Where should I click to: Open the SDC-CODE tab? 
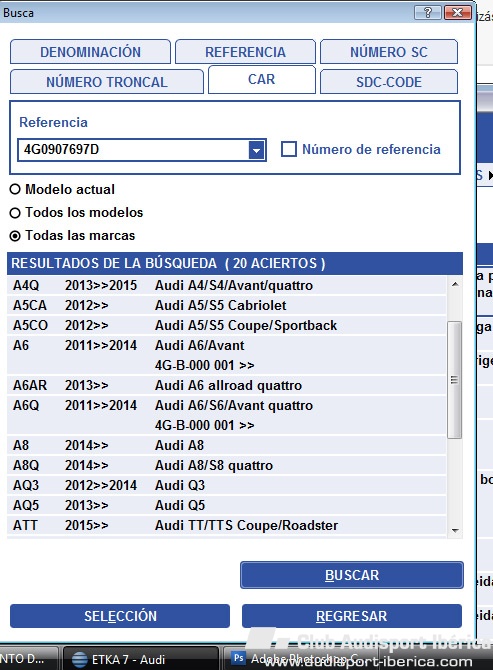(x=389, y=82)
